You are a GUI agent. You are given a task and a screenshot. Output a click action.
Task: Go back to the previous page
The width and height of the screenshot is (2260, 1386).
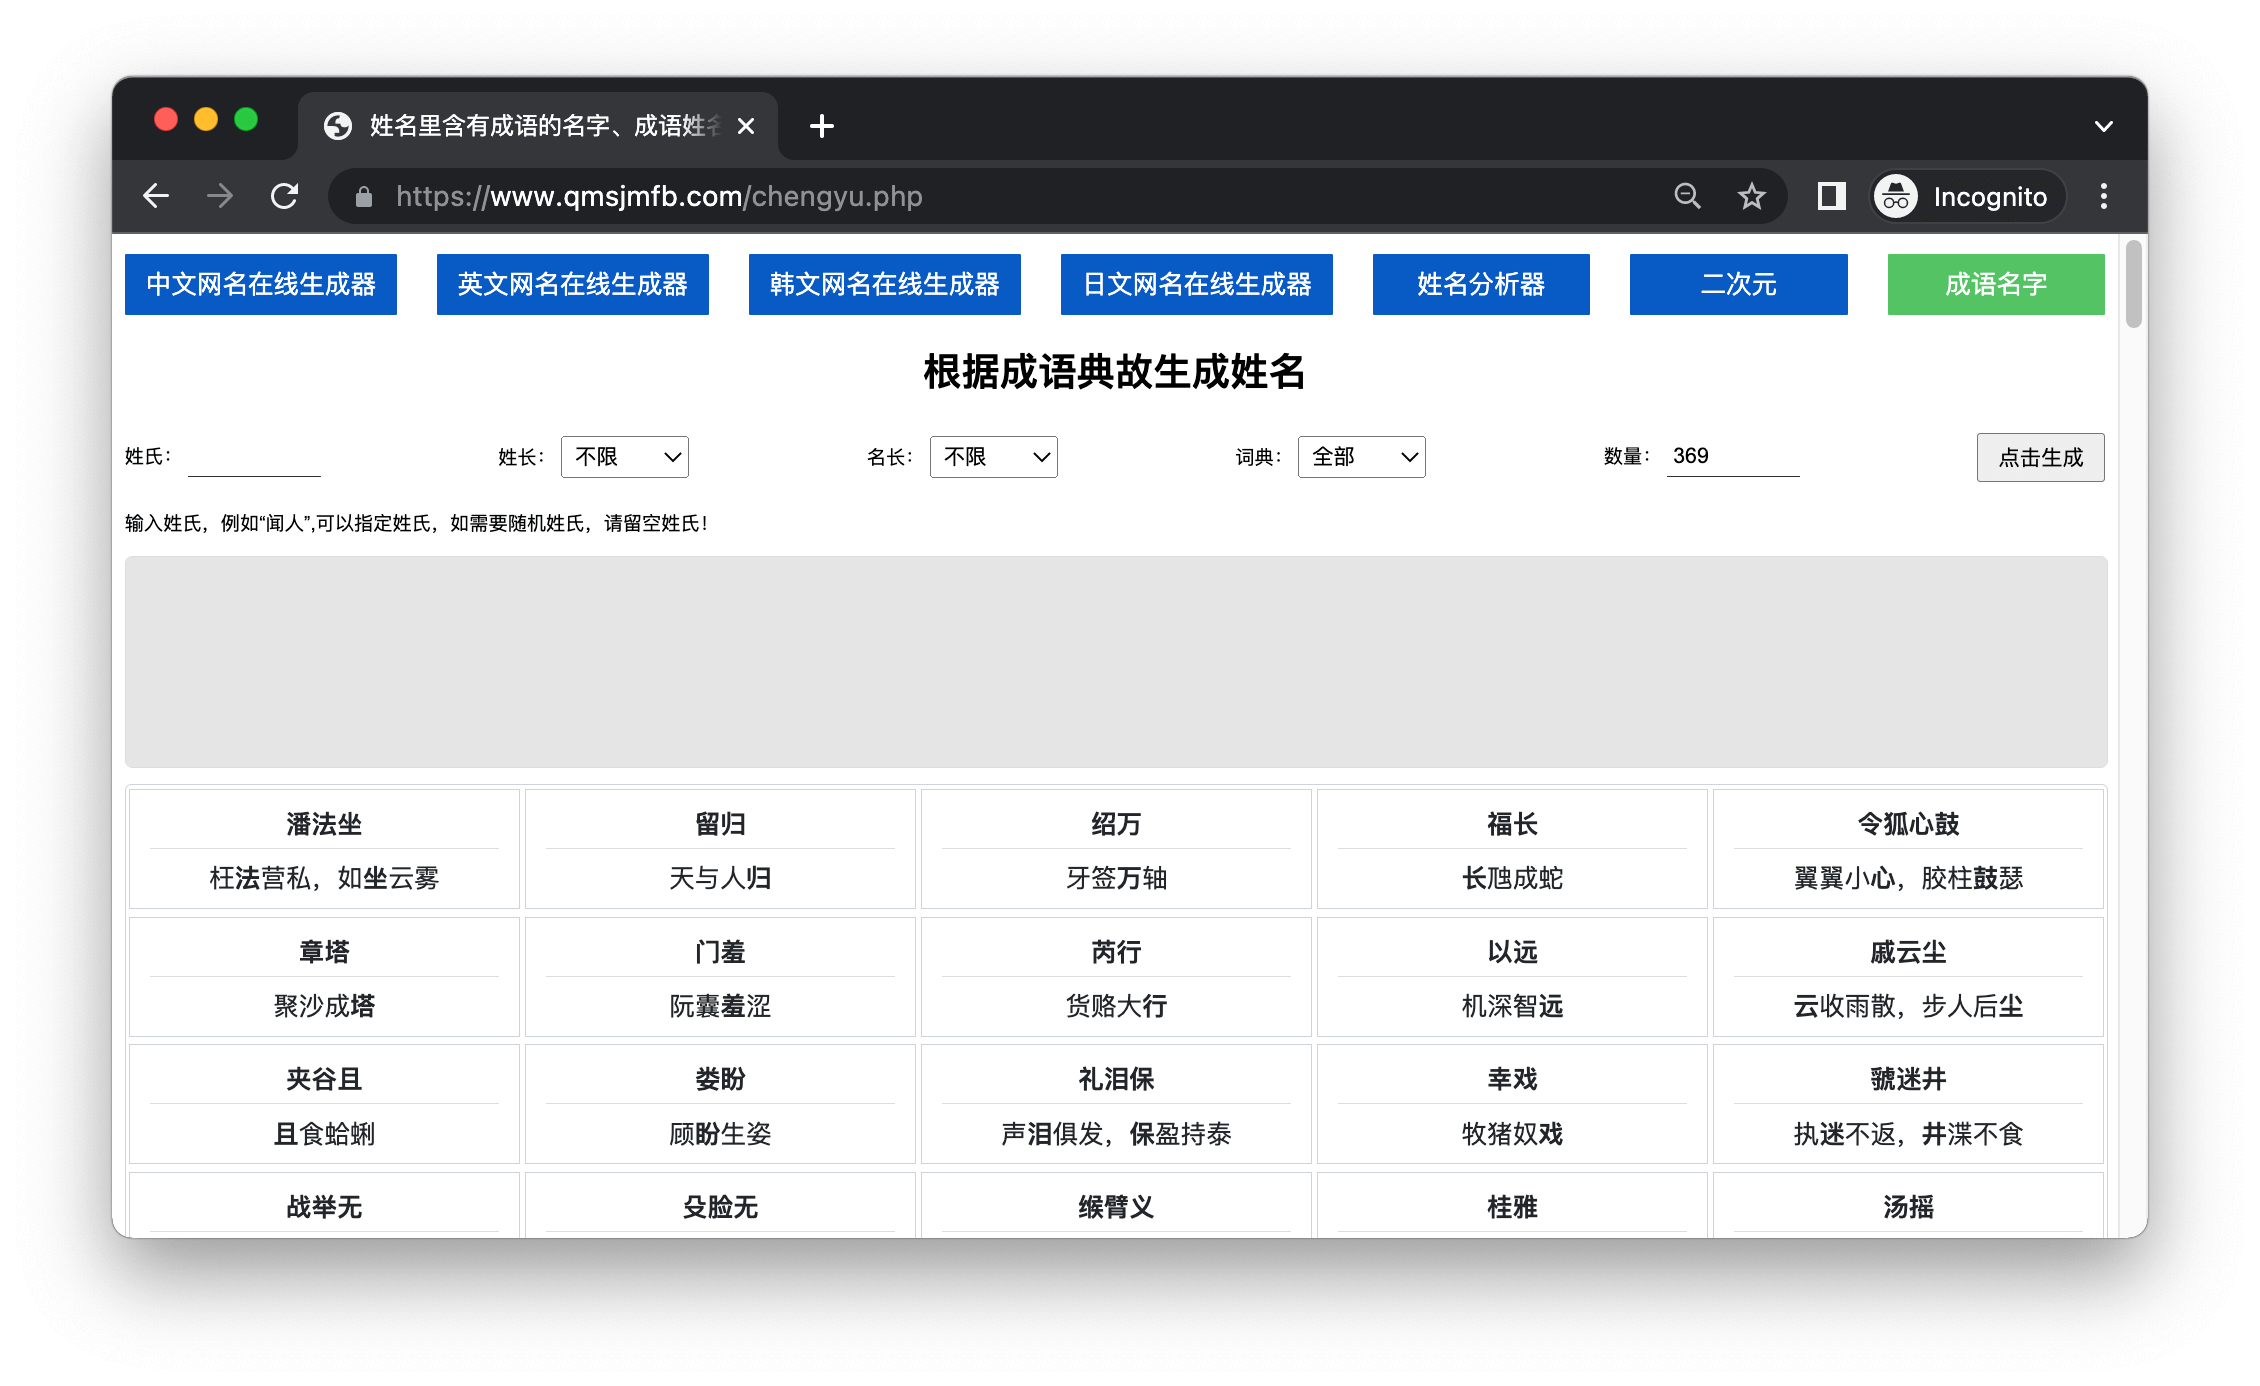pos(156,196)
